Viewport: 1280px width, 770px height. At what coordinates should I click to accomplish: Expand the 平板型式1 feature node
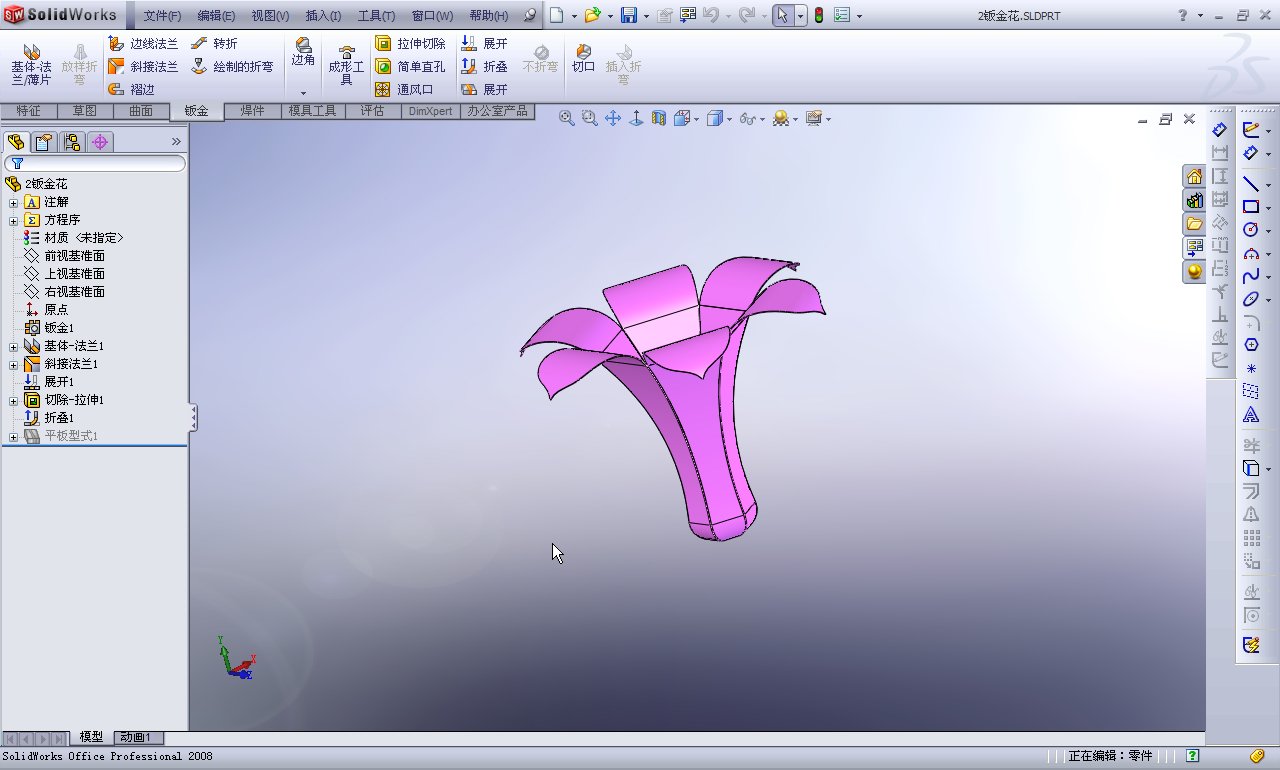(x=13, y=436)
